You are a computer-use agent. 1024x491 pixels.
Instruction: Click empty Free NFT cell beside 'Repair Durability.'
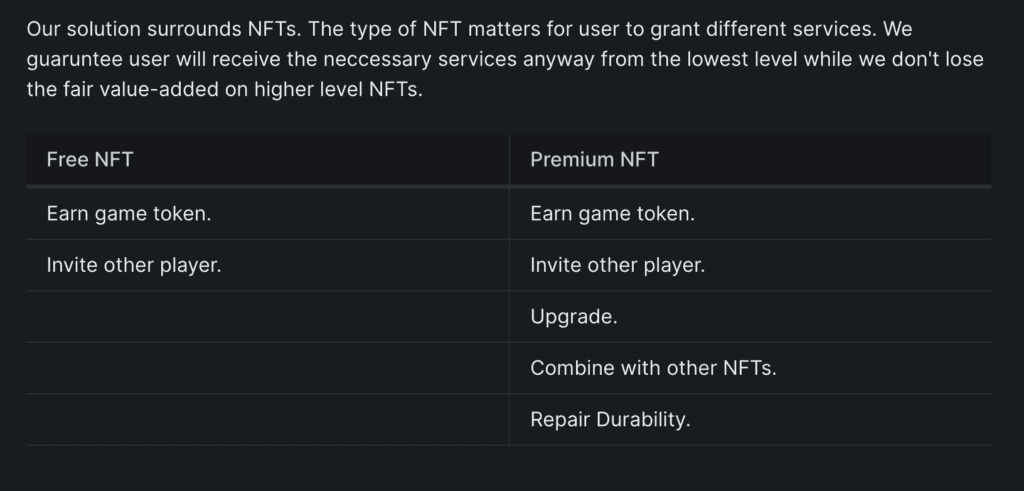click(x=267, y=420)
